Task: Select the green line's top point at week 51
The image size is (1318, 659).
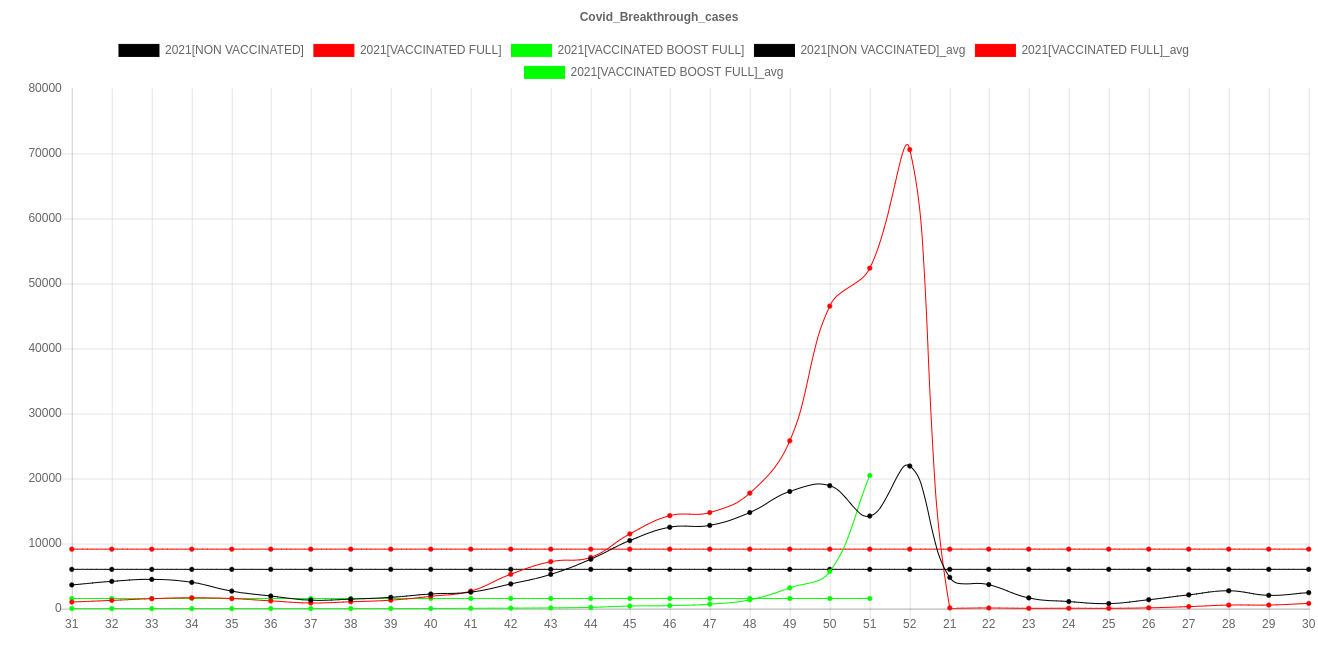Action: click(x=869, y=475)
